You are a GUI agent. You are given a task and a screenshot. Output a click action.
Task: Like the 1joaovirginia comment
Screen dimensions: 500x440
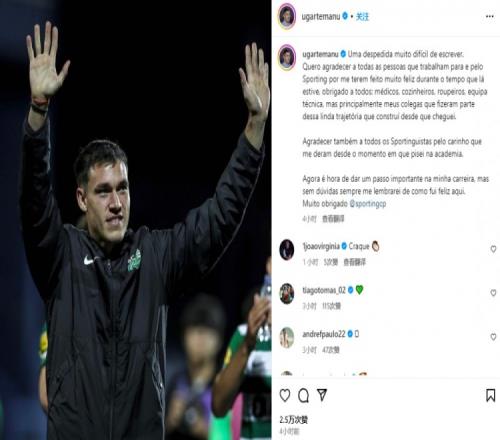(493, 249)
